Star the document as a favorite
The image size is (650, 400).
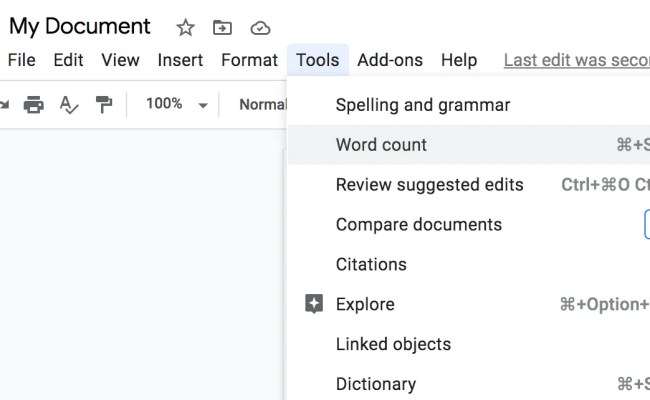(186, 28)
